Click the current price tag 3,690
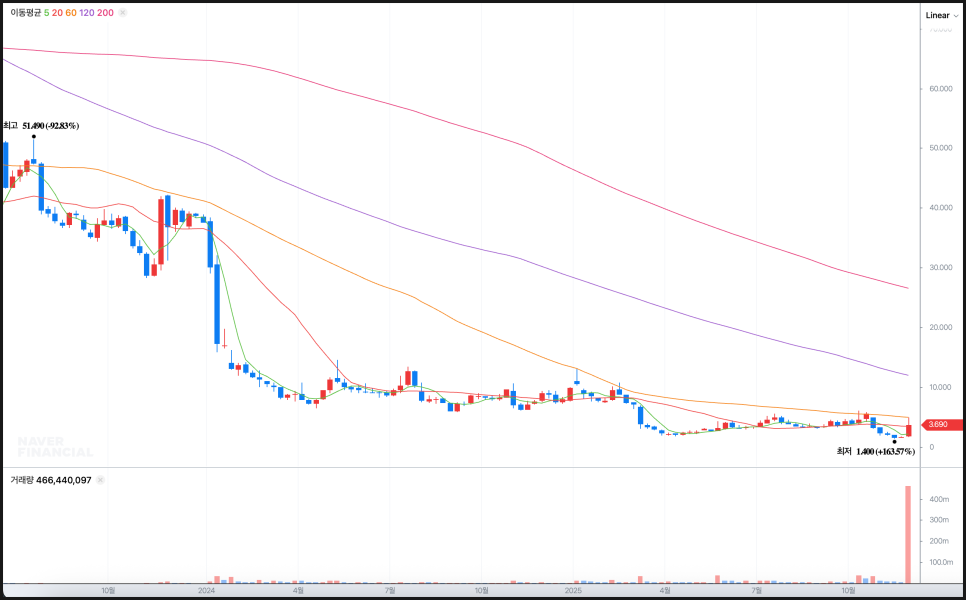The width and height of the screenshot is (966, 600). [938, 425]
